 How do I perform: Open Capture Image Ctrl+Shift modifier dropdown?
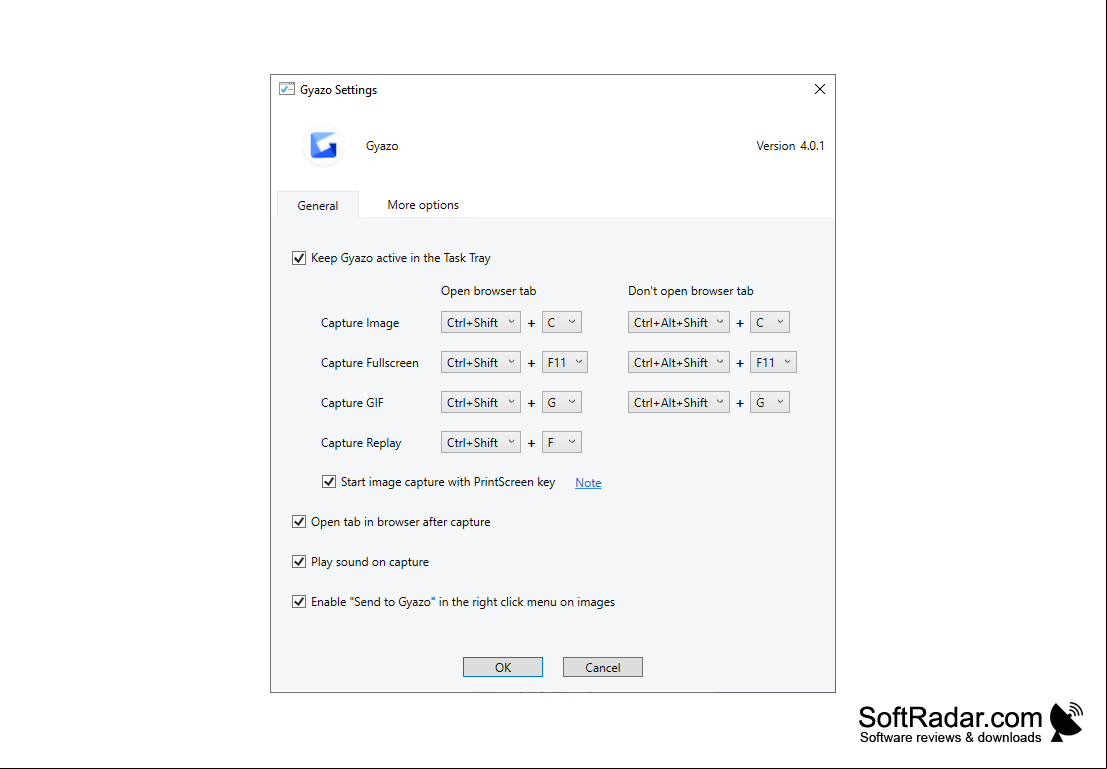[481, 322]
